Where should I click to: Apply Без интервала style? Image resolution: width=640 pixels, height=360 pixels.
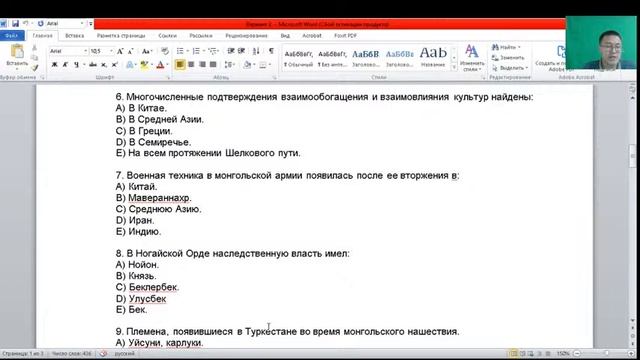click(332, 58)
